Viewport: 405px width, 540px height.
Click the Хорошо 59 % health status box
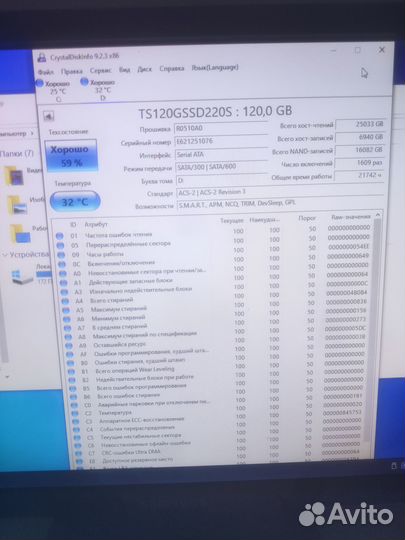point(71,156)
